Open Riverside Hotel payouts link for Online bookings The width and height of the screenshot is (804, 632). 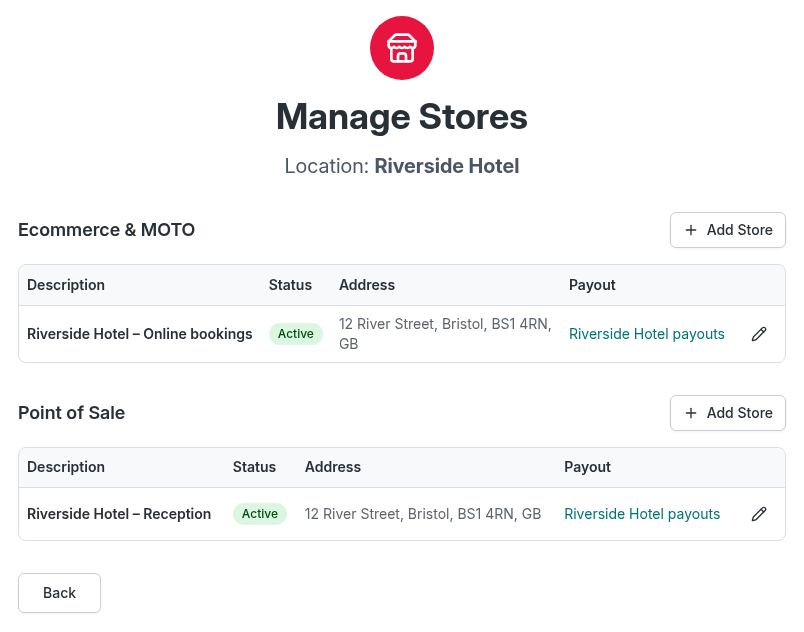click(x=646, y=334)
